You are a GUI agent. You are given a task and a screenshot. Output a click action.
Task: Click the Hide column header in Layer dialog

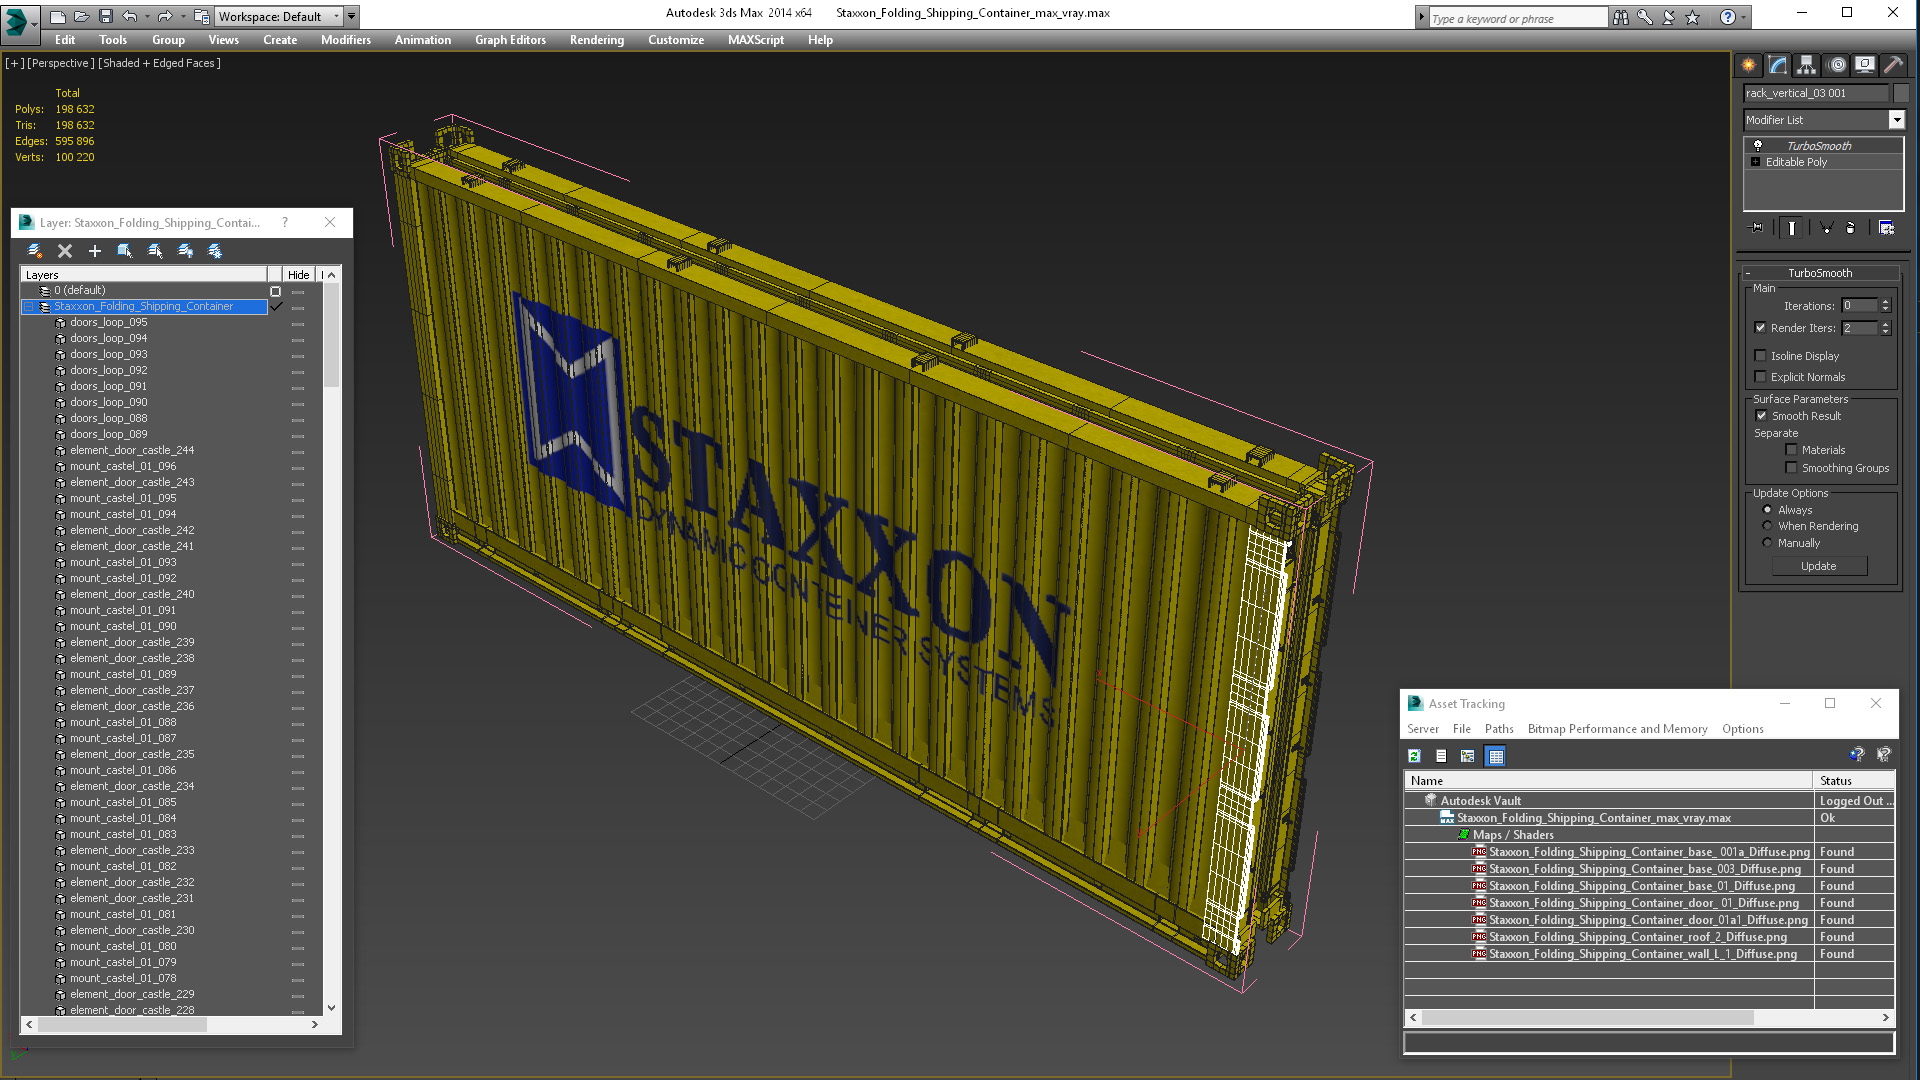pyautogui.click(x=298, y=275)
